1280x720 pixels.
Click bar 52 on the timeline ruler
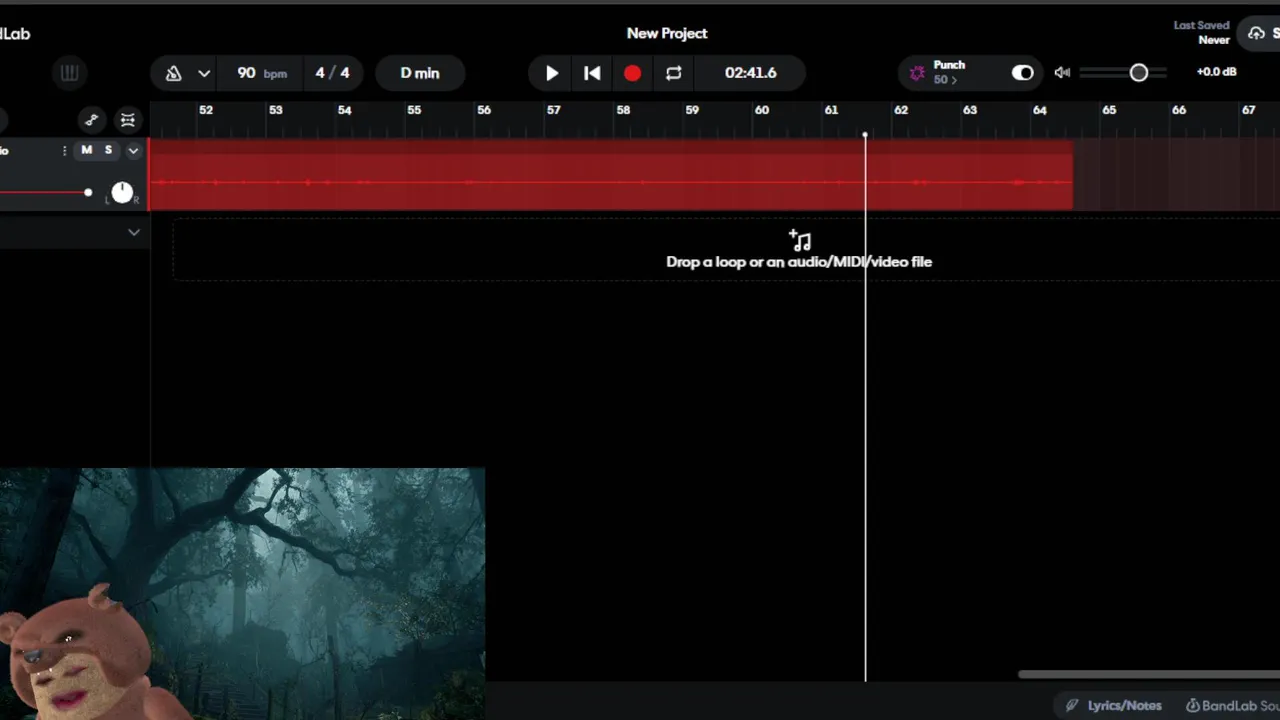coord(206,110)
